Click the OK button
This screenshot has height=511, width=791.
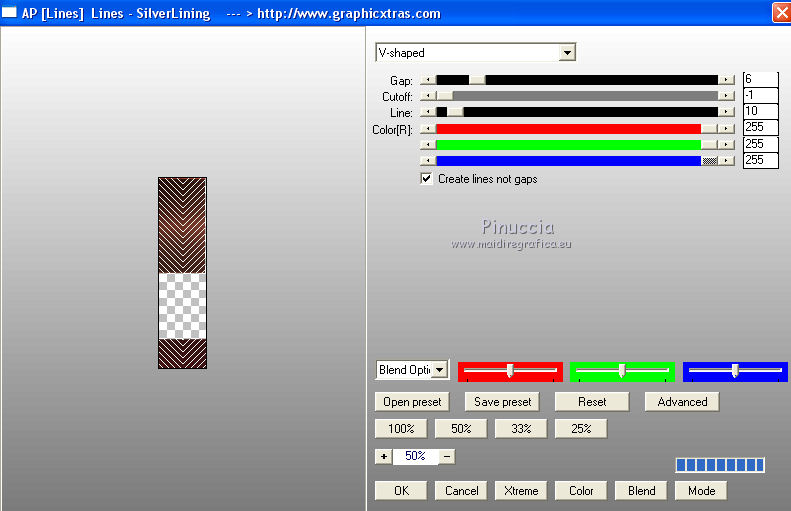(x=401, y=491)
